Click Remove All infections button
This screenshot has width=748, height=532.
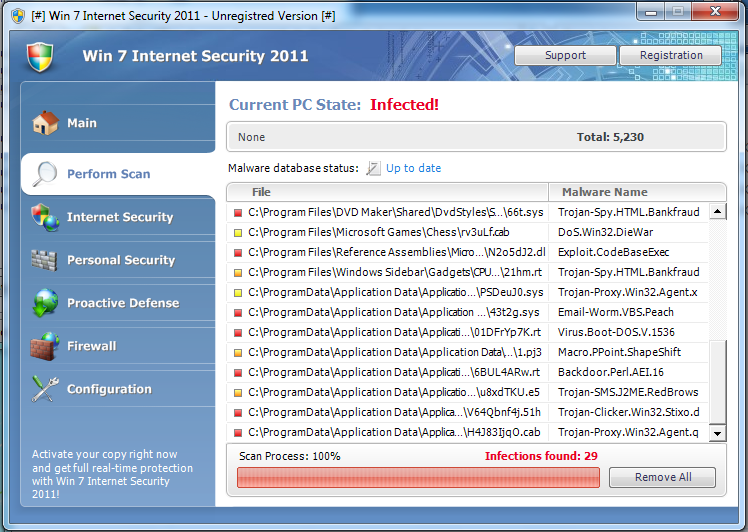(x=663, y=477)
